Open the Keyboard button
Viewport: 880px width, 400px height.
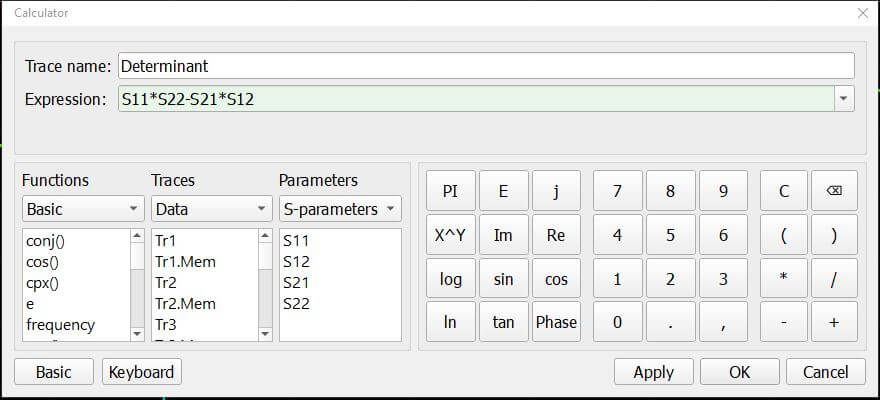click(141, 372)
